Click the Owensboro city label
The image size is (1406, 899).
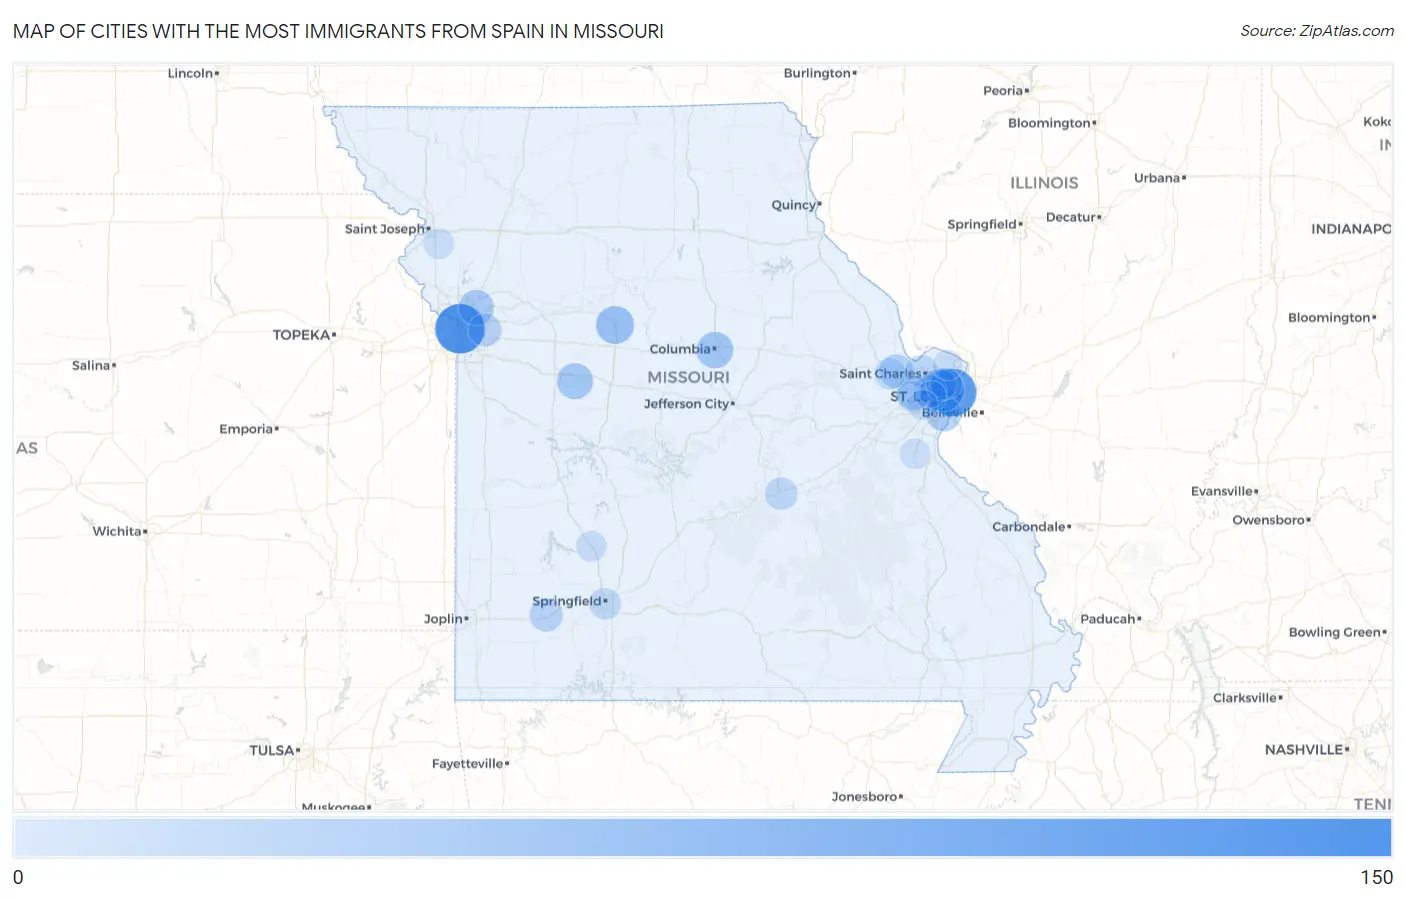[x=1269, y=520]
